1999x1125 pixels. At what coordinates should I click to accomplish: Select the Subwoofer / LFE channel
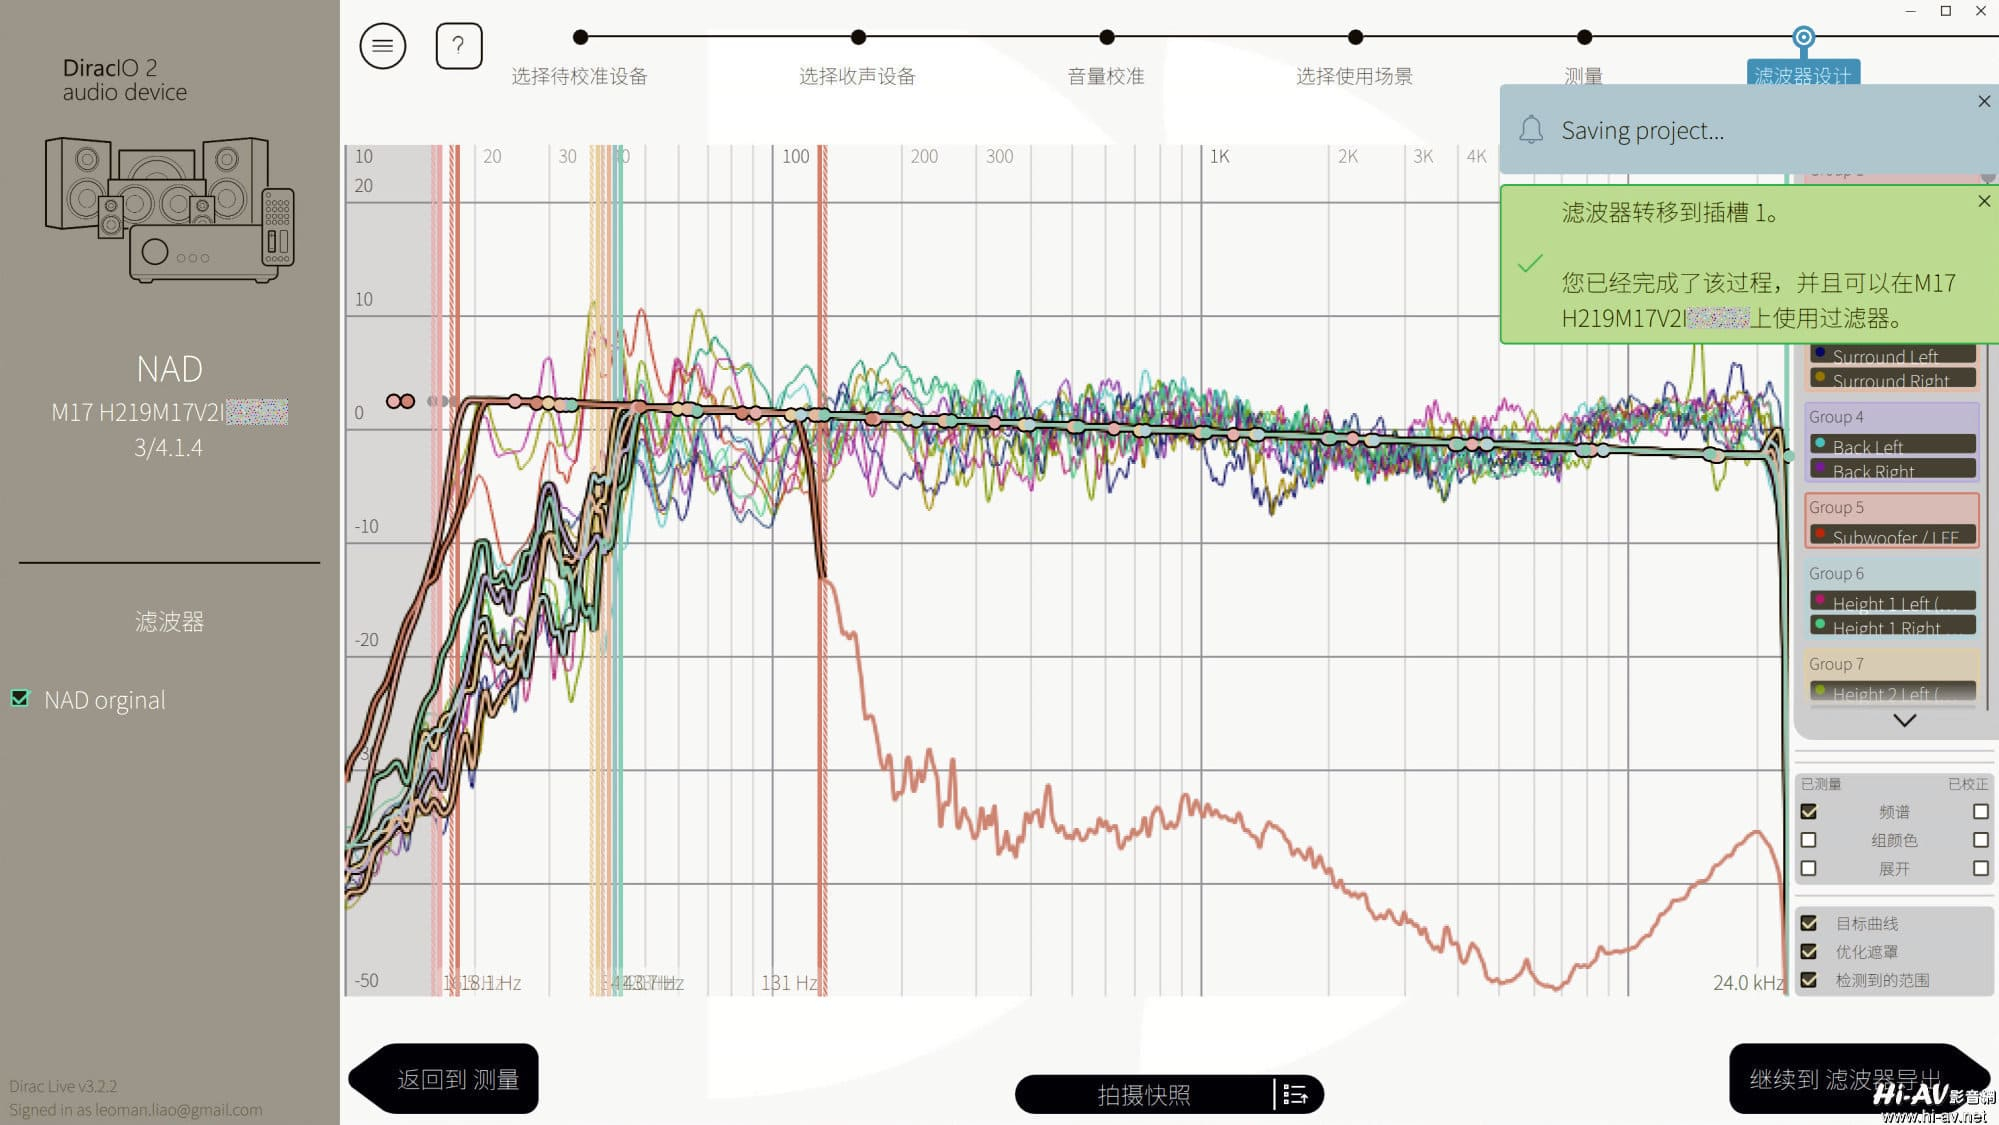[1892, 535]
